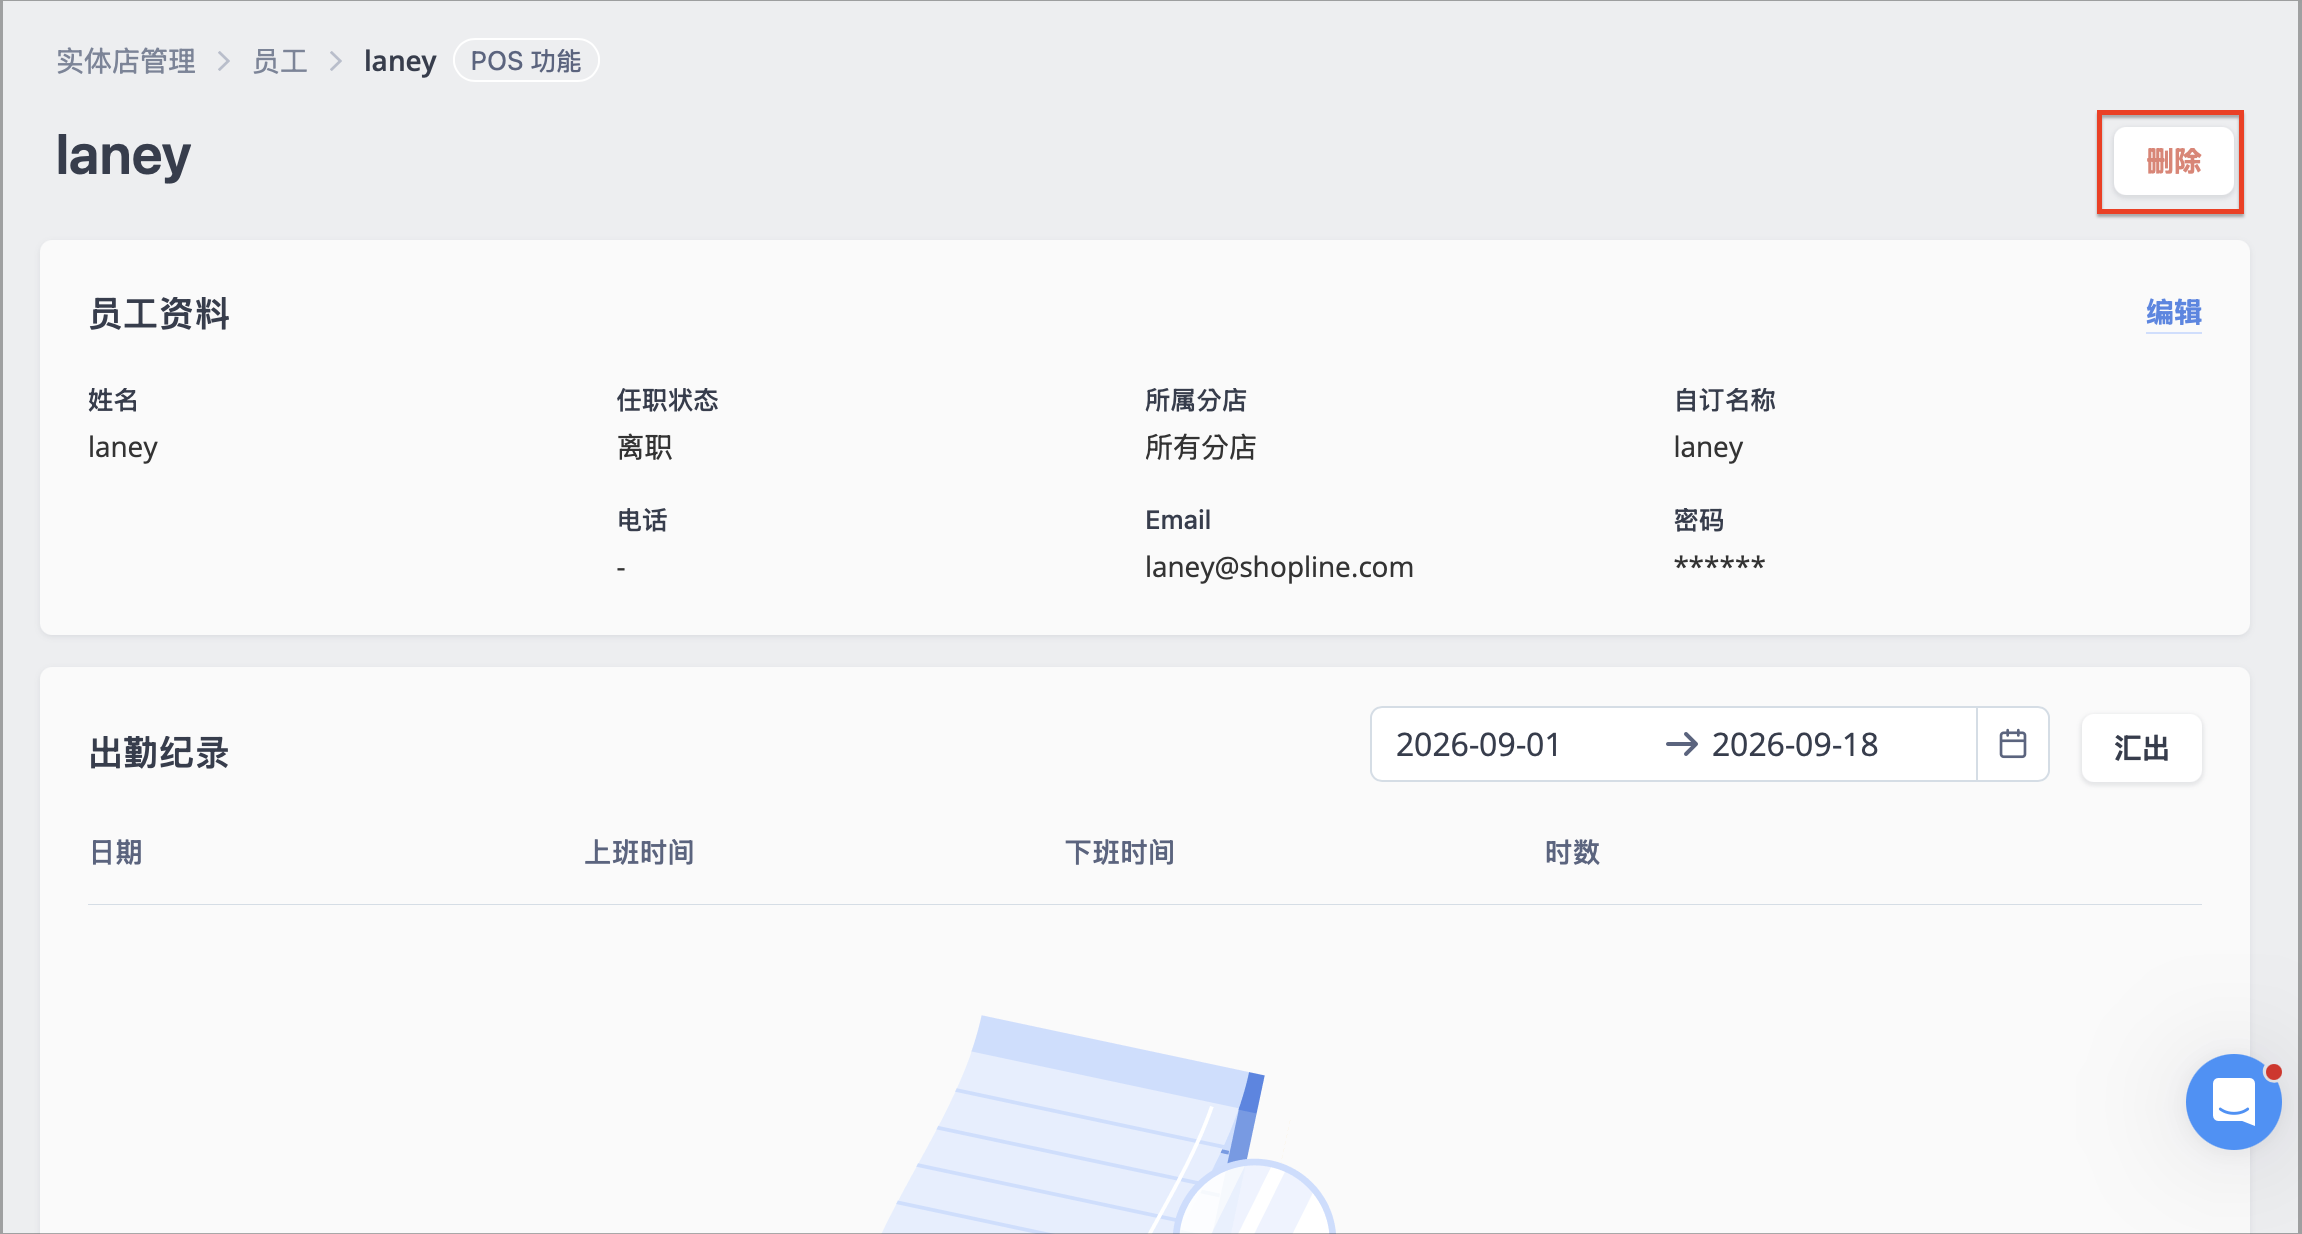Click the 时数 column header
This screenshot has height=1234, width=2302.
pyautogui.click(x=1572, y=852)
